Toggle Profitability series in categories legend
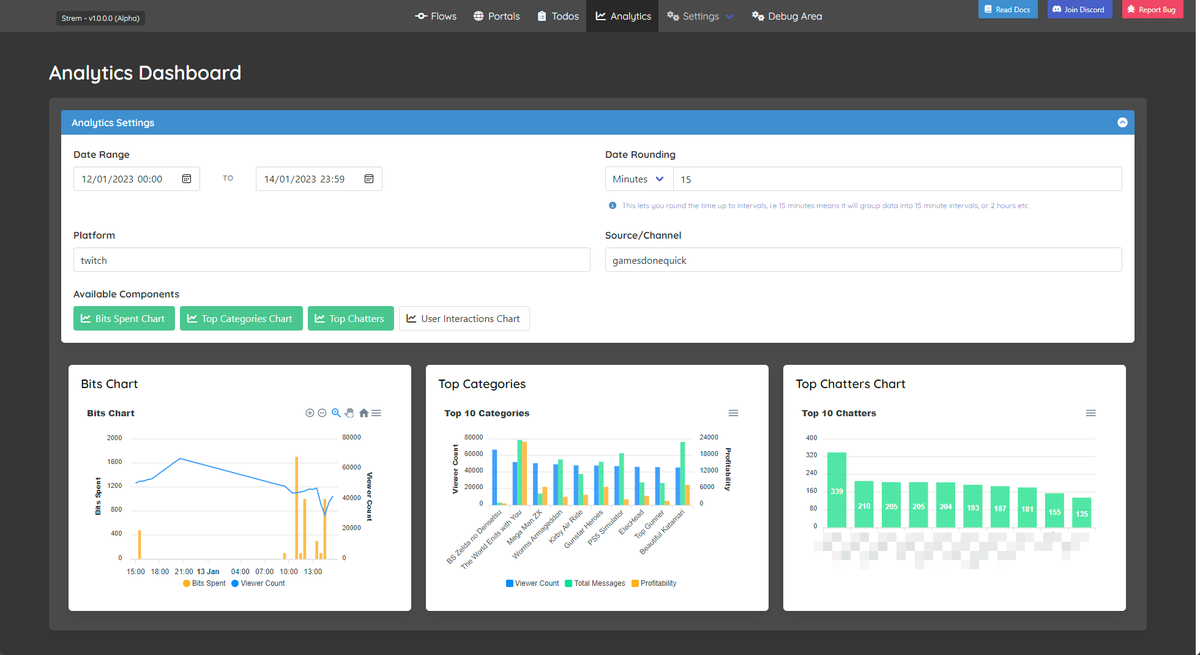 click(653, 583)
